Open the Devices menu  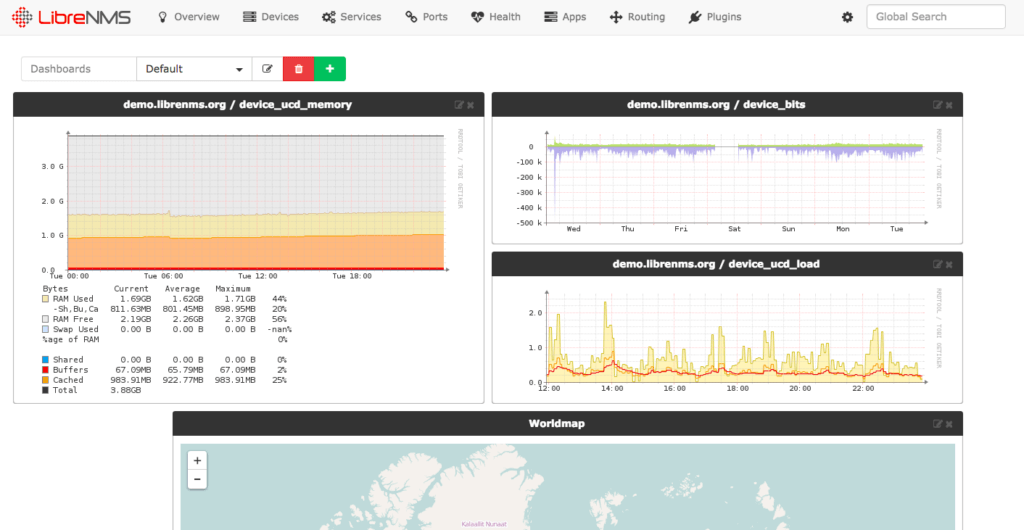[270, 17]
